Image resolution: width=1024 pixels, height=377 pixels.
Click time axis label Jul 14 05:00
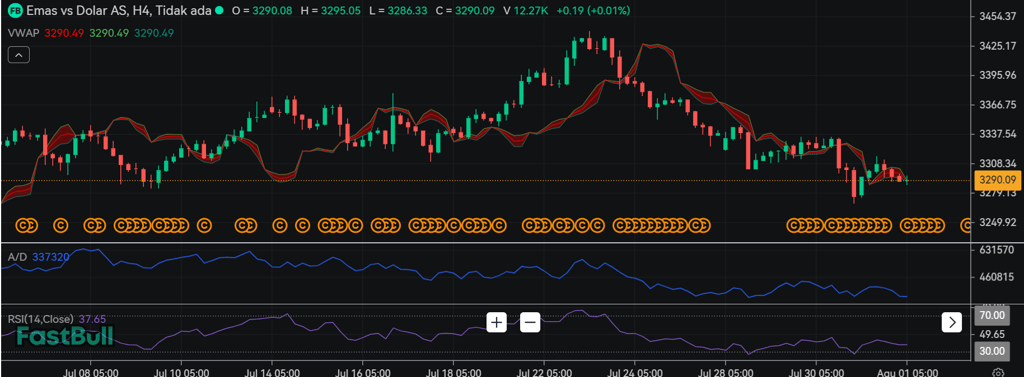(x=271, y=372)
